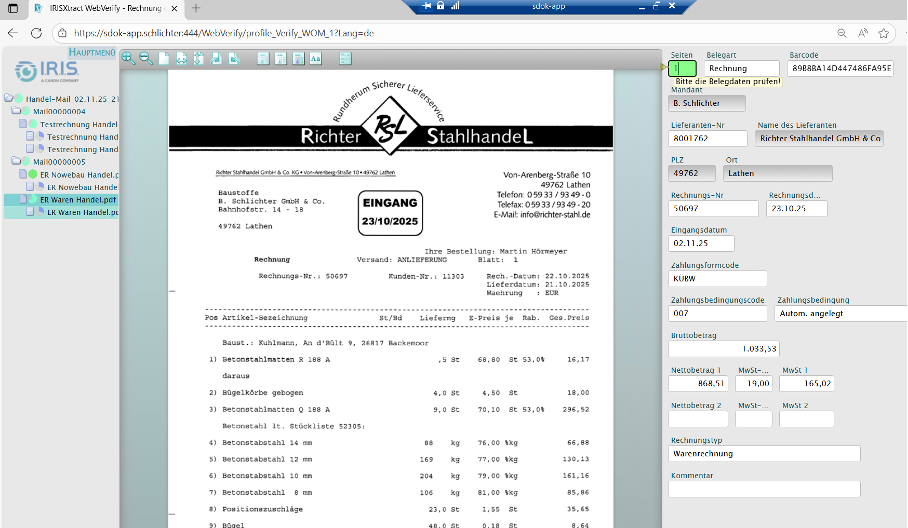Click the rightmost toolbar list icon
The image size is (908, 528).
345,58
